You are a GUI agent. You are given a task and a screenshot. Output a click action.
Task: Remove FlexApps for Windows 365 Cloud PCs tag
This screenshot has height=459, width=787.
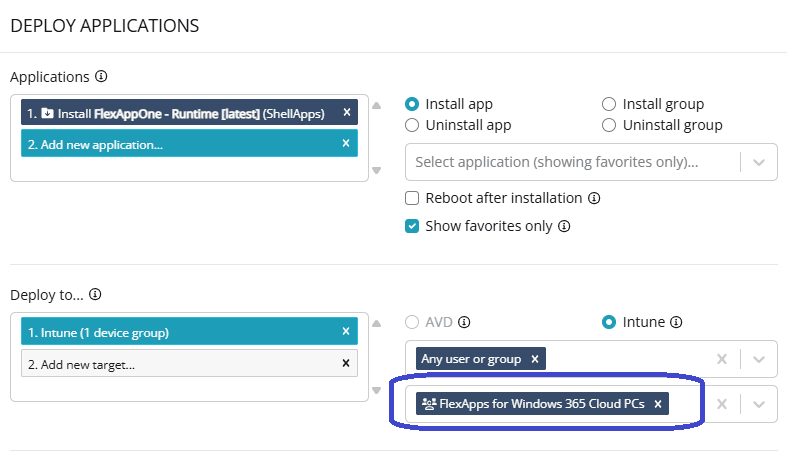pos(658,404)
